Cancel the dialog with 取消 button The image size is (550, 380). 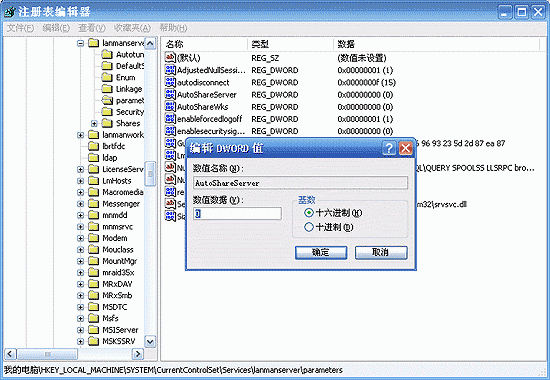pos(381,253)
